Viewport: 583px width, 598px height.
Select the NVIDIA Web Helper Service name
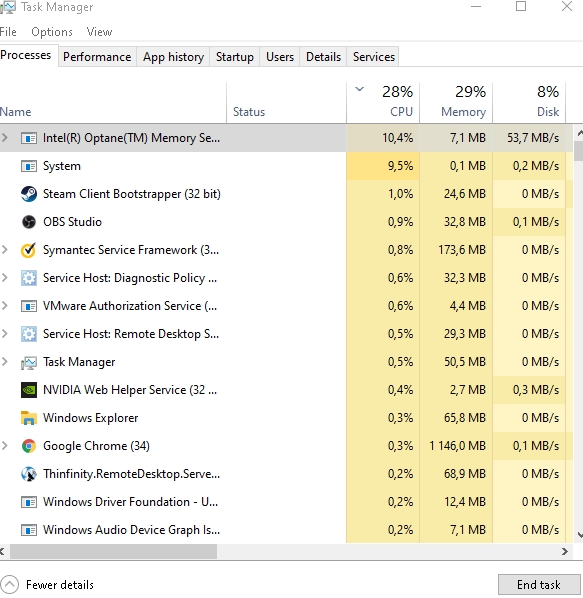pos(130,390)
